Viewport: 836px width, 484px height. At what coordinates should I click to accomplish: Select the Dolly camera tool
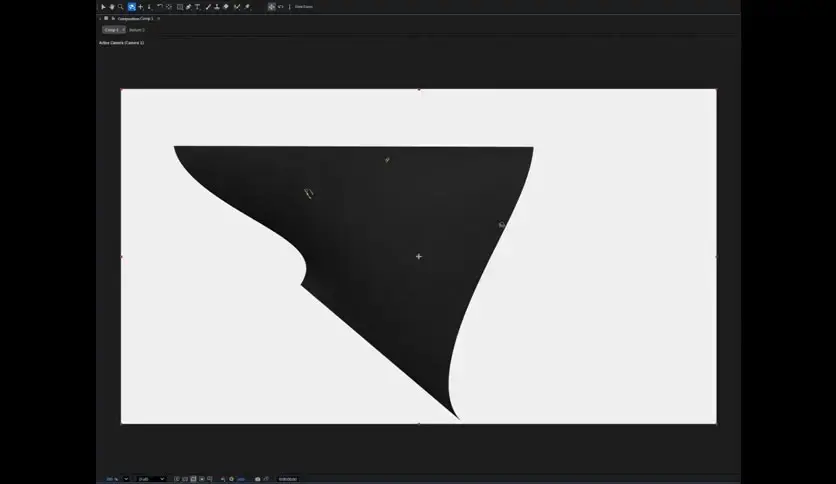149,7
